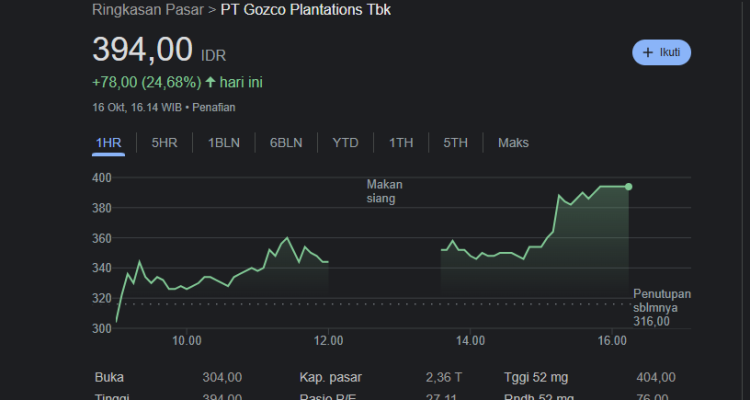
Task: Switch to the 1TH yearly tab
Action: pyautogui.click(x=401, y=143)
